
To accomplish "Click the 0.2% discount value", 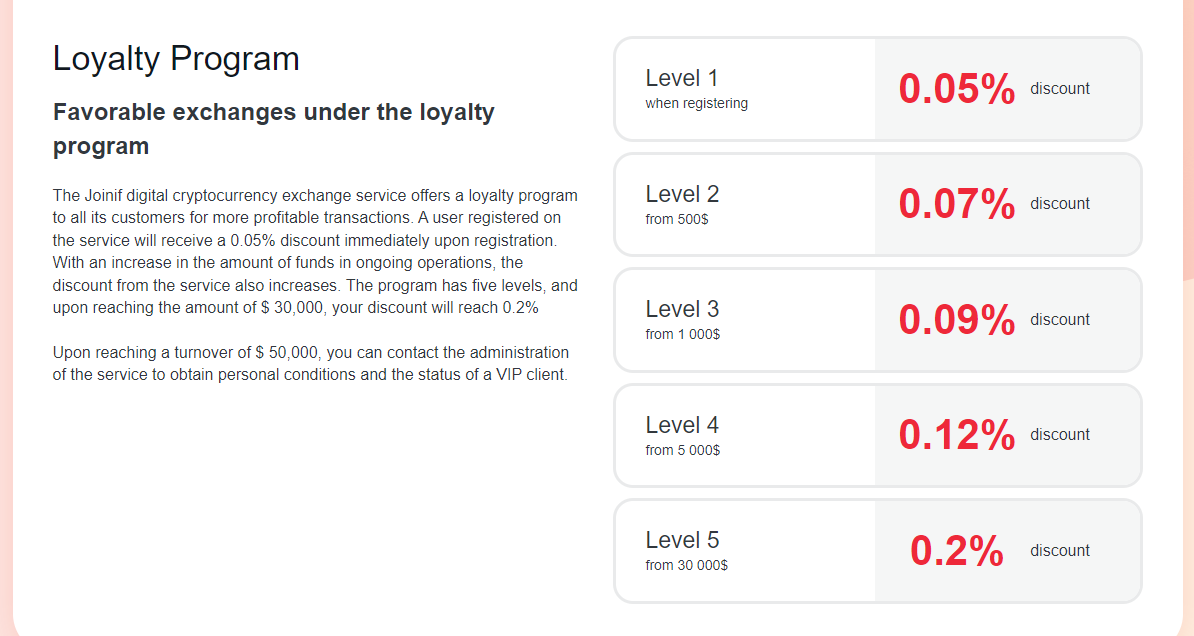I will coord(957,551).
